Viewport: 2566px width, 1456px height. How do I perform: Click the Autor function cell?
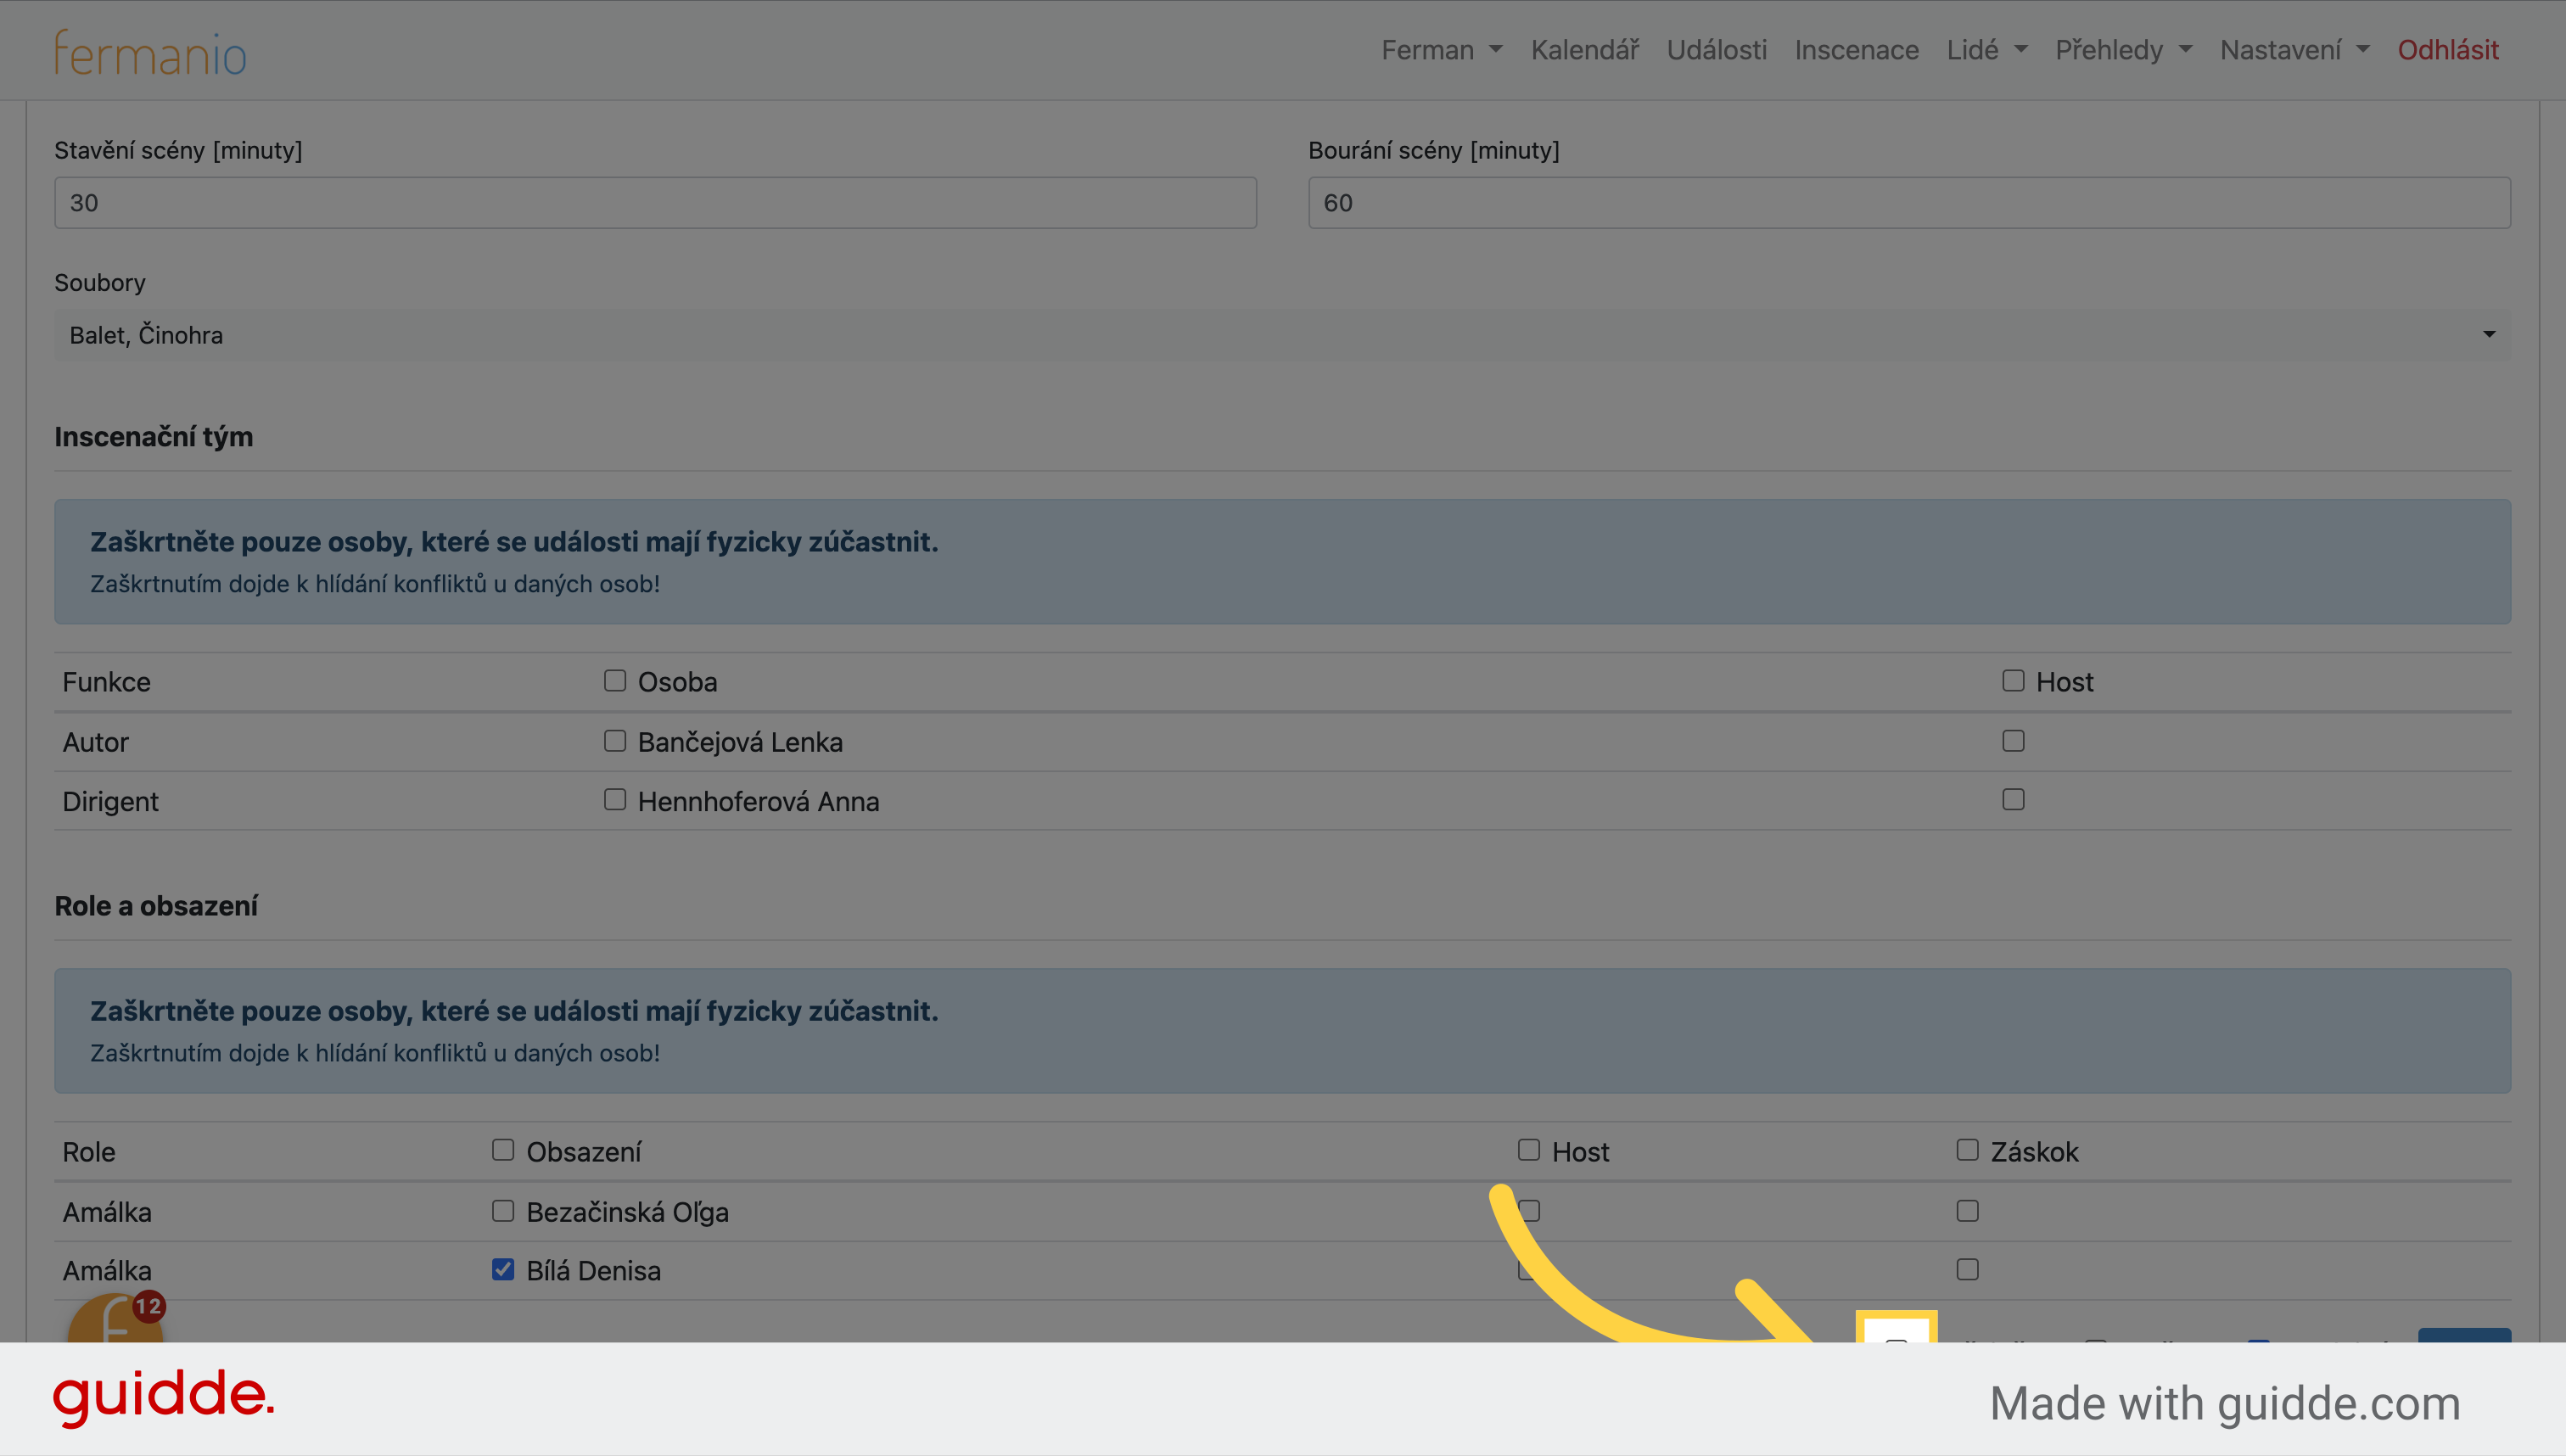point(95,742)
